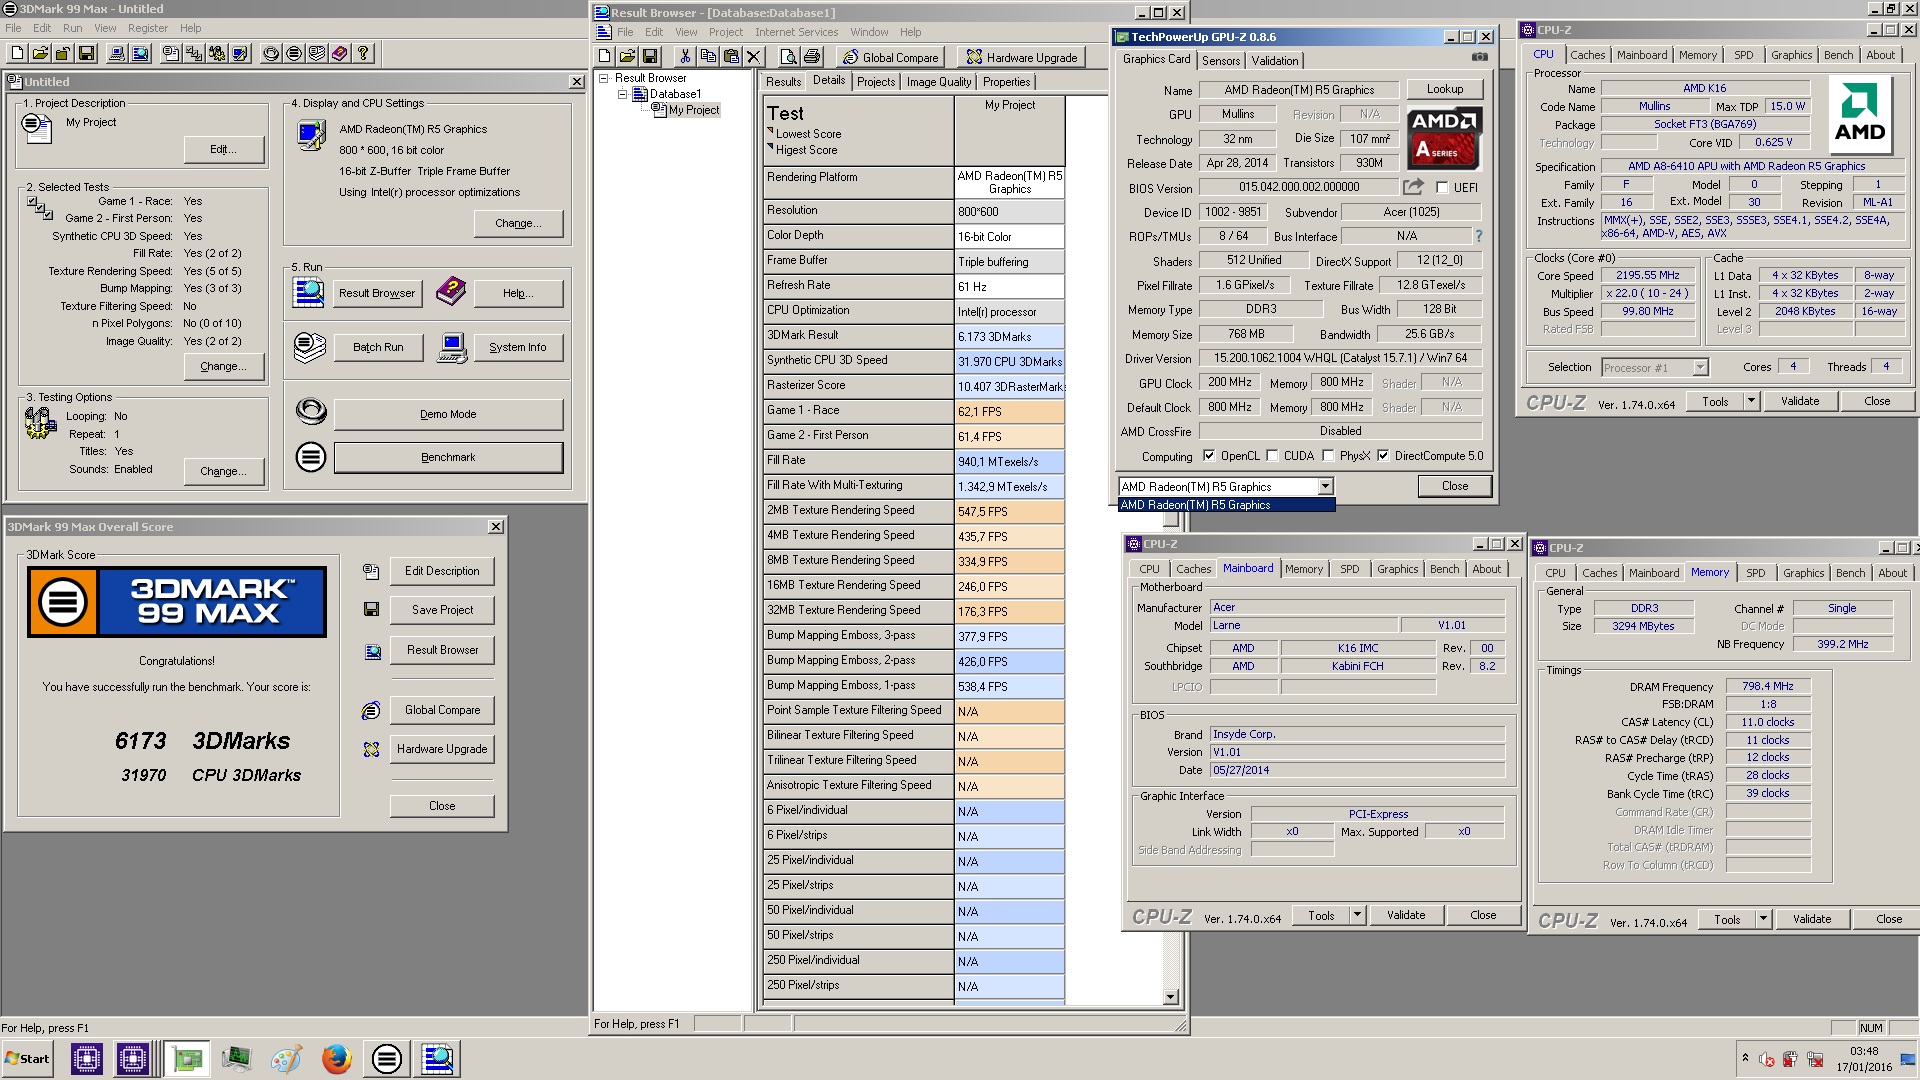Collapse the Result Browser tree root
The image size is (1920, 1080).
(604, 78)
